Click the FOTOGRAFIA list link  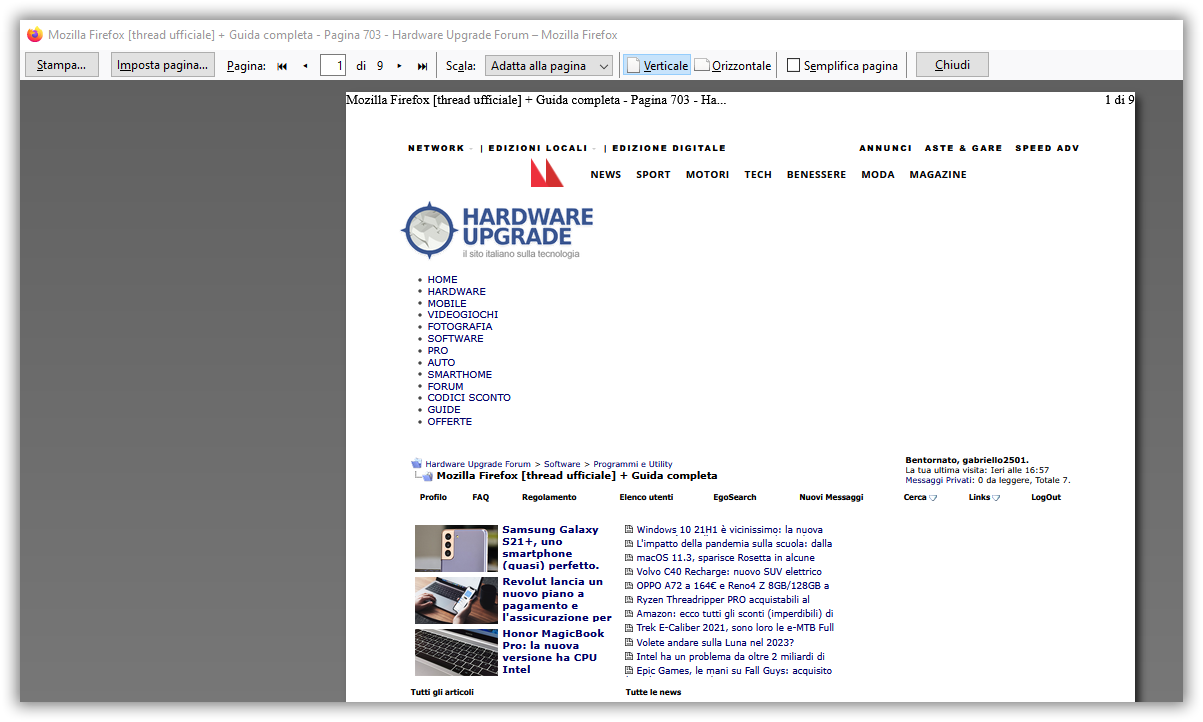coord(460,327)
